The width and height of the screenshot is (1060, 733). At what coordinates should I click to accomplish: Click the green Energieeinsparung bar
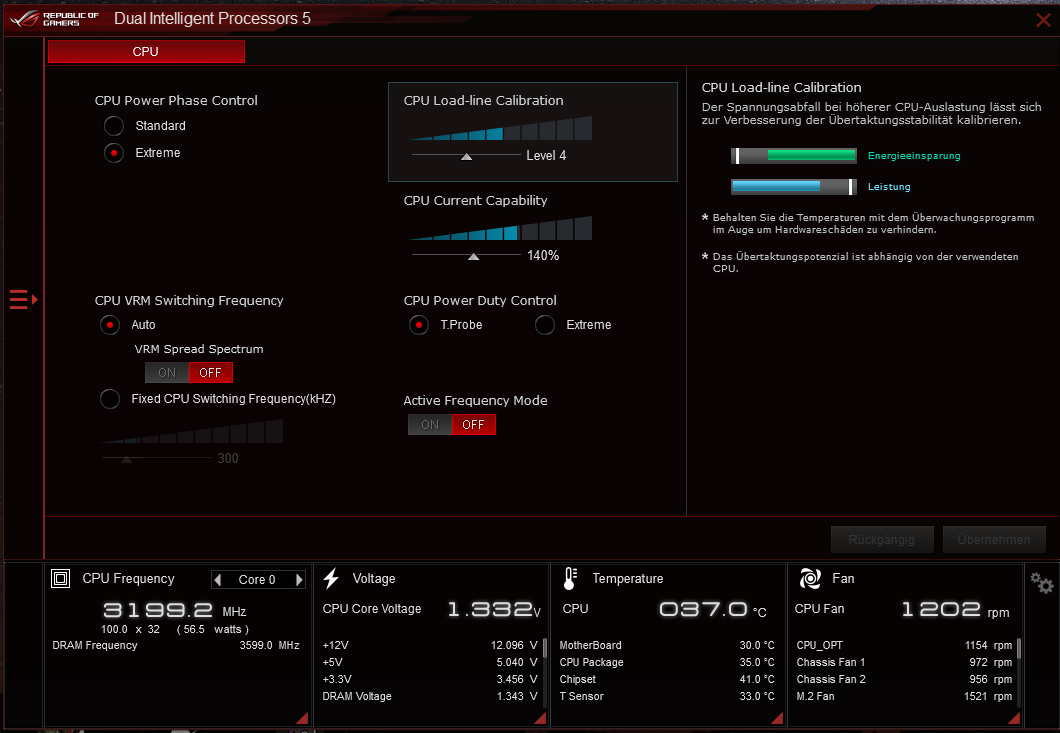click(794, 156)
